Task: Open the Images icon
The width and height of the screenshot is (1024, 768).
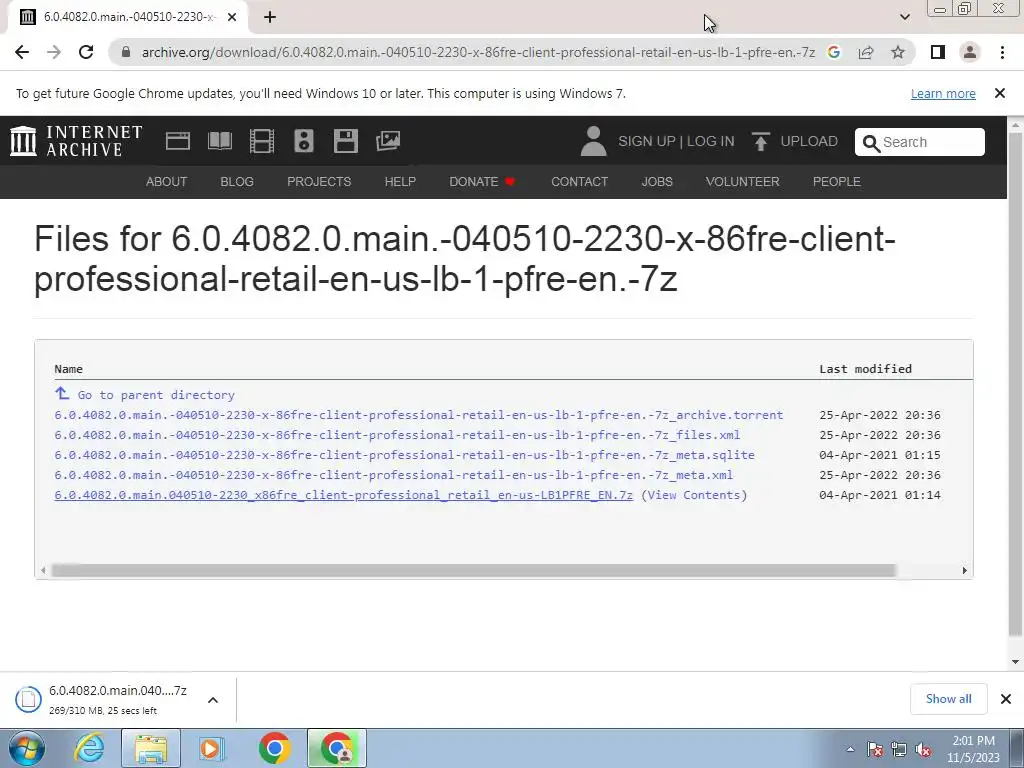Action: pyautogui.click(x=388, y=141)
